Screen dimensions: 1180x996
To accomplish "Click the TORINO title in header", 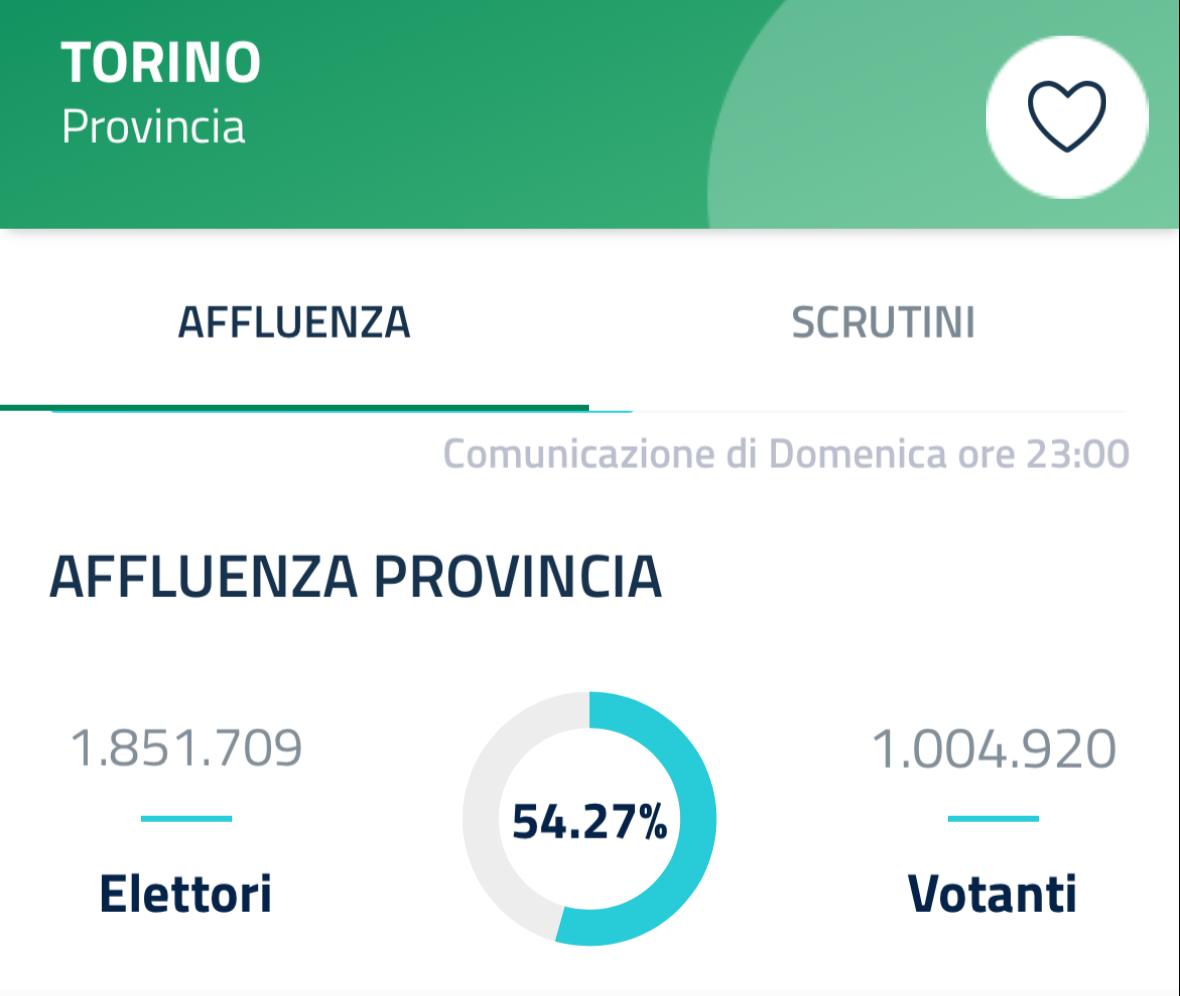I will click(161, 64).
